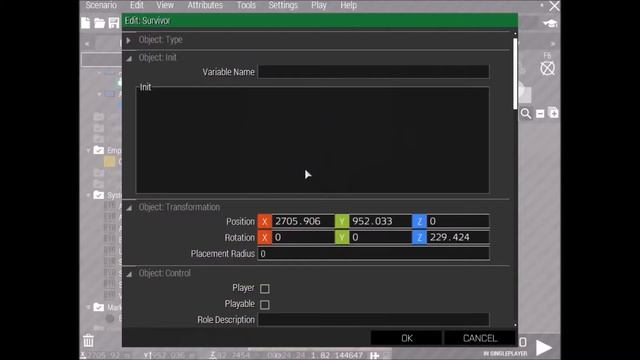Enable the Player checkbox
Image resolution: width=640 pixels, height=360 pixels.
(264, 289)
